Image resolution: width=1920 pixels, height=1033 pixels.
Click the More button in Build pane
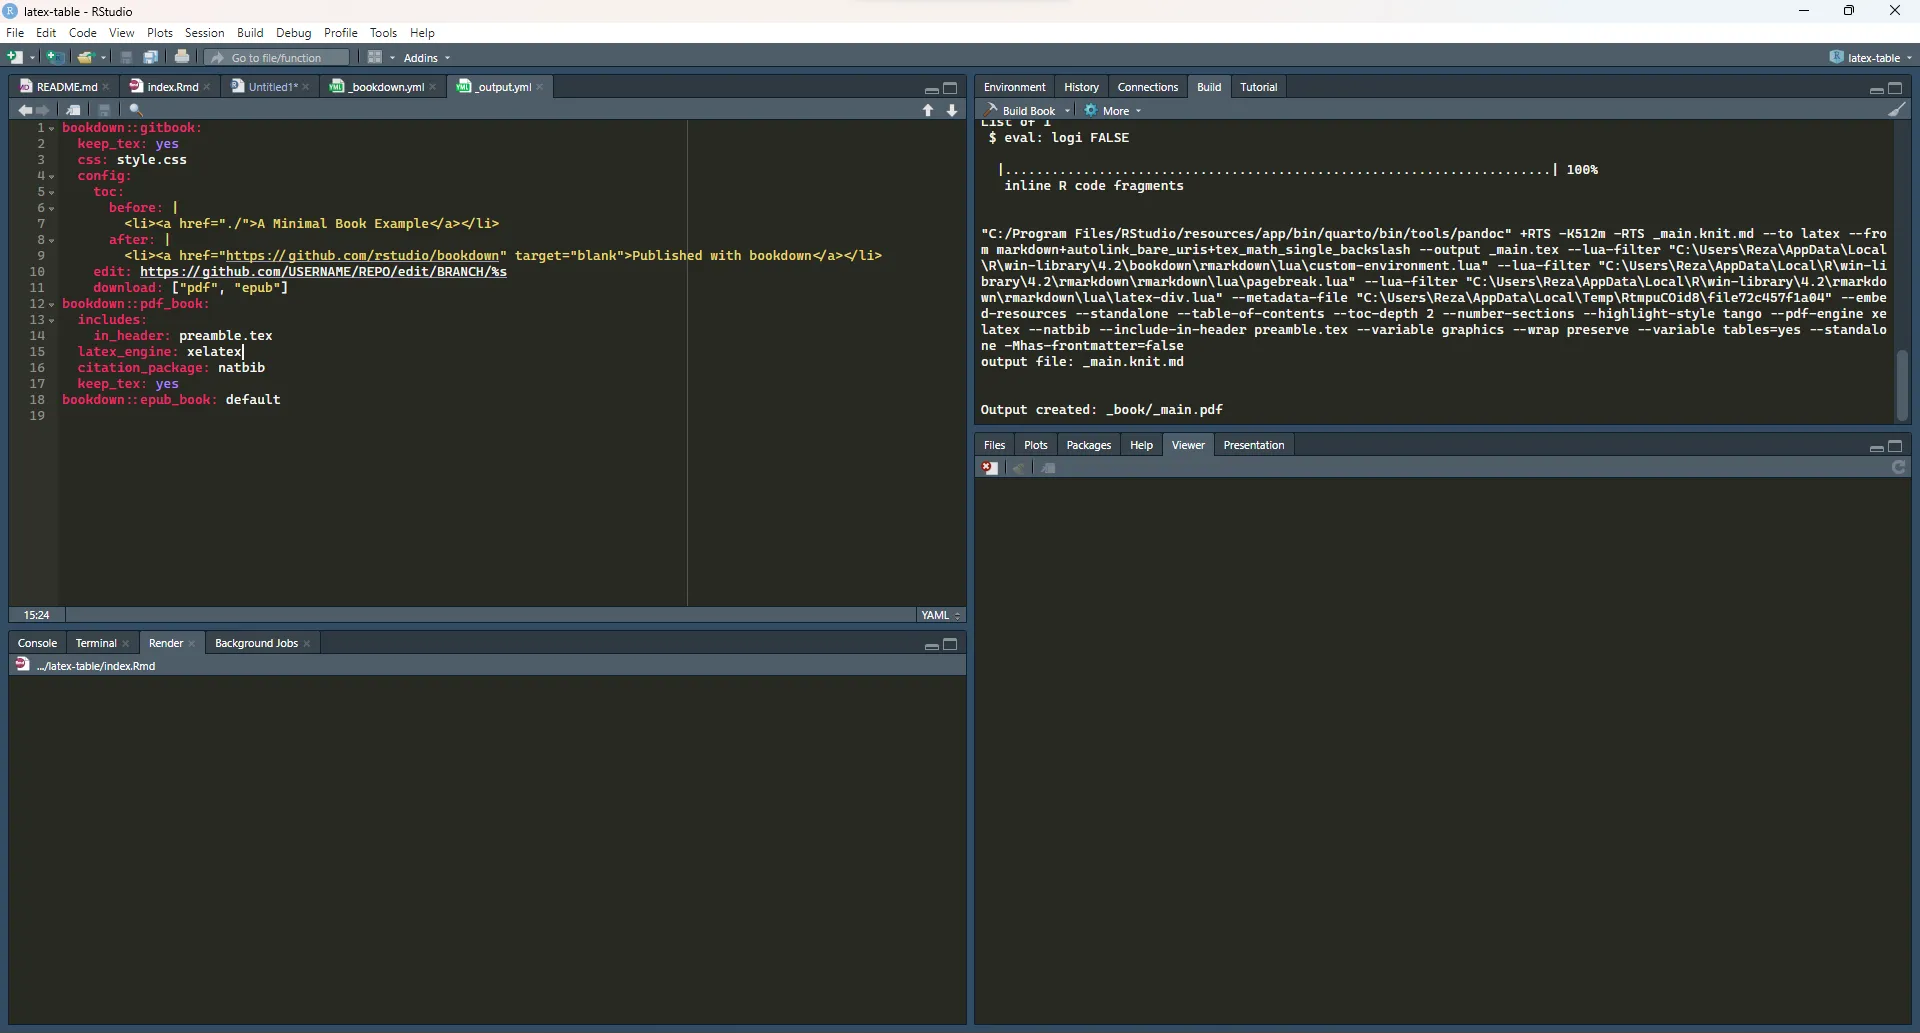click(x=1115, y=111)
